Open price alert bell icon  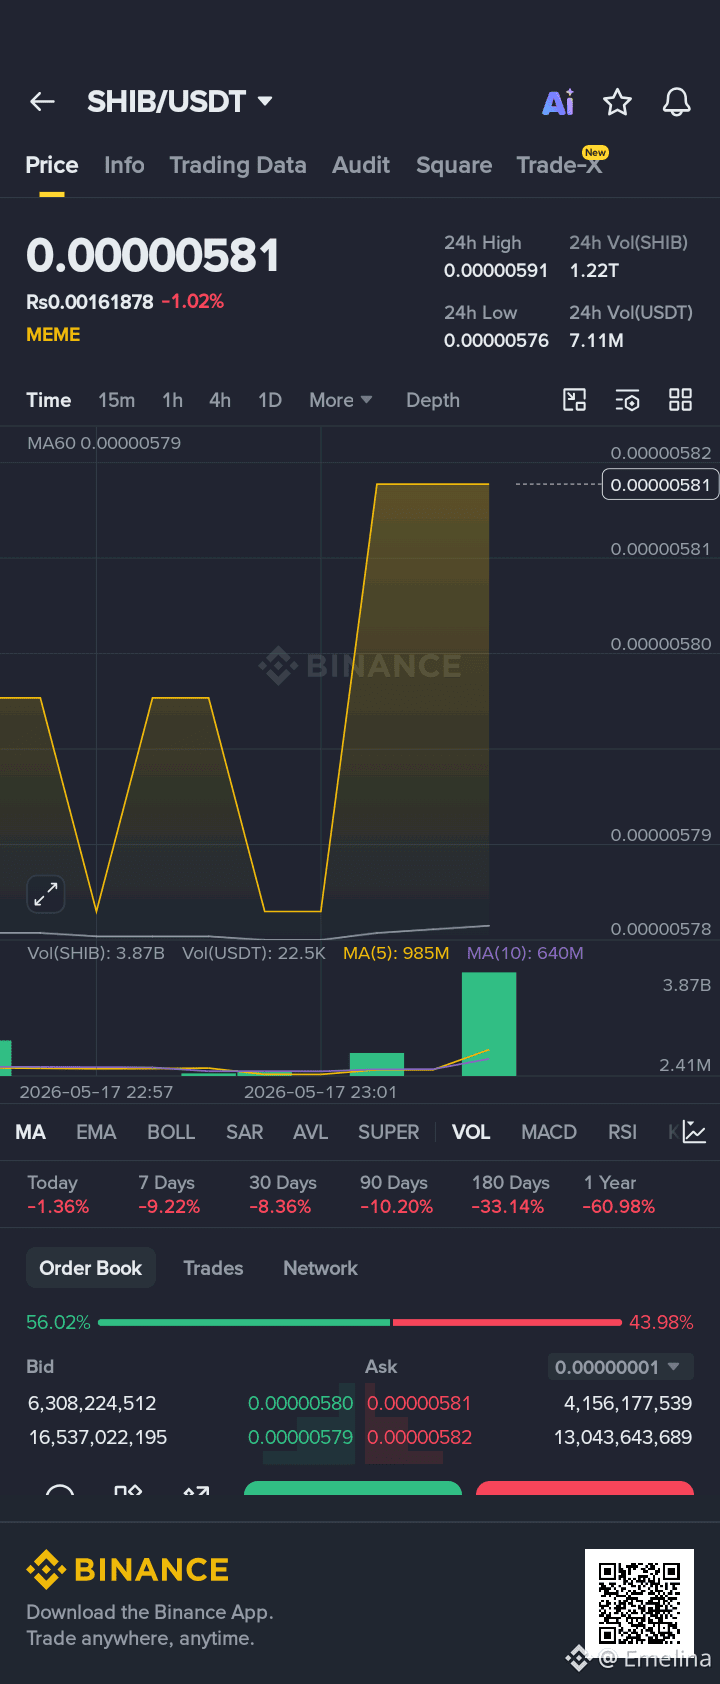pyautogui.click(x=677, y=102)
